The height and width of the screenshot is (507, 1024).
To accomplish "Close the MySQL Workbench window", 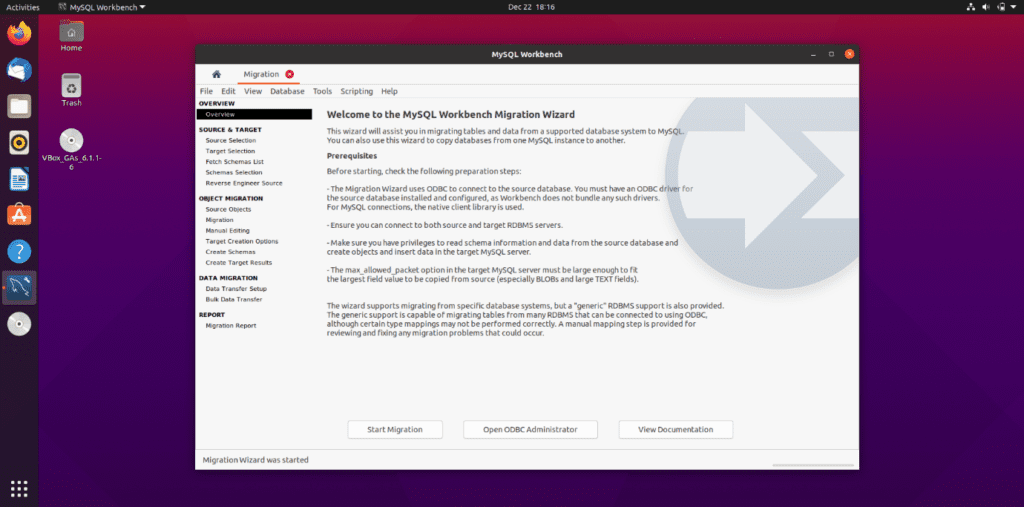I will click(849, 54).
